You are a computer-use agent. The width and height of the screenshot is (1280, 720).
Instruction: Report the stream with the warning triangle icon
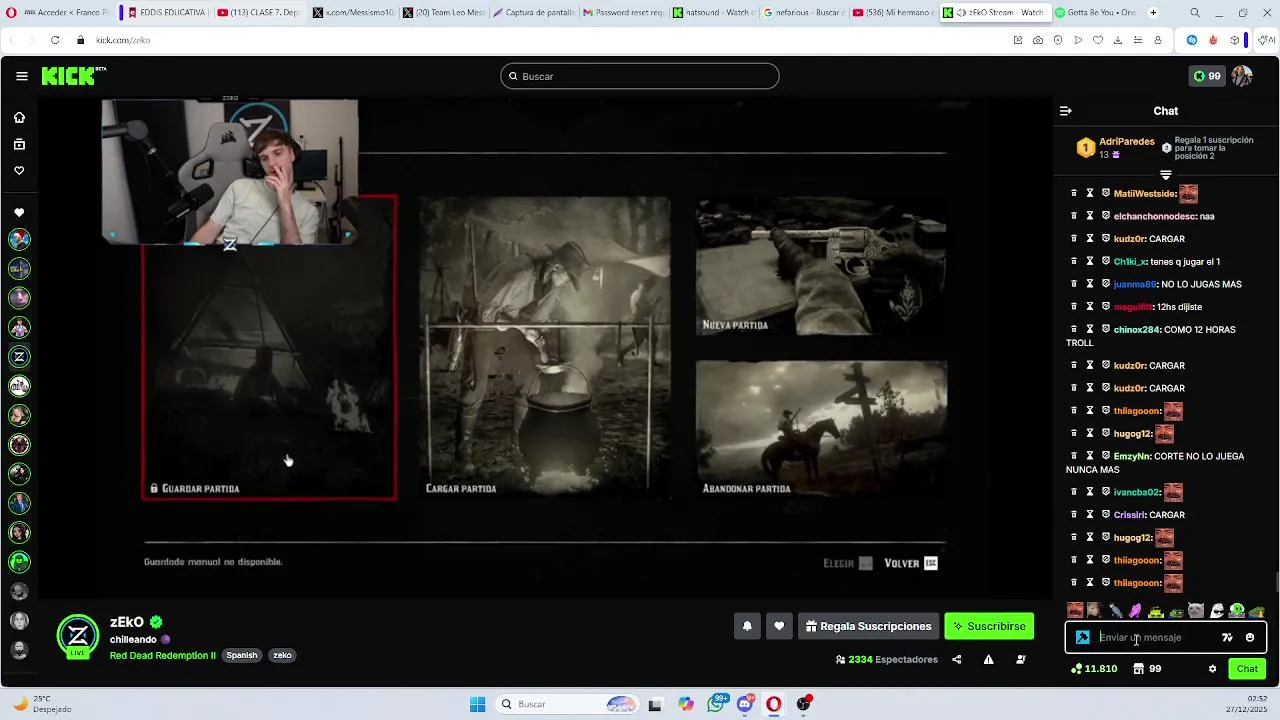pyautogui.click(x=988, y=660)
